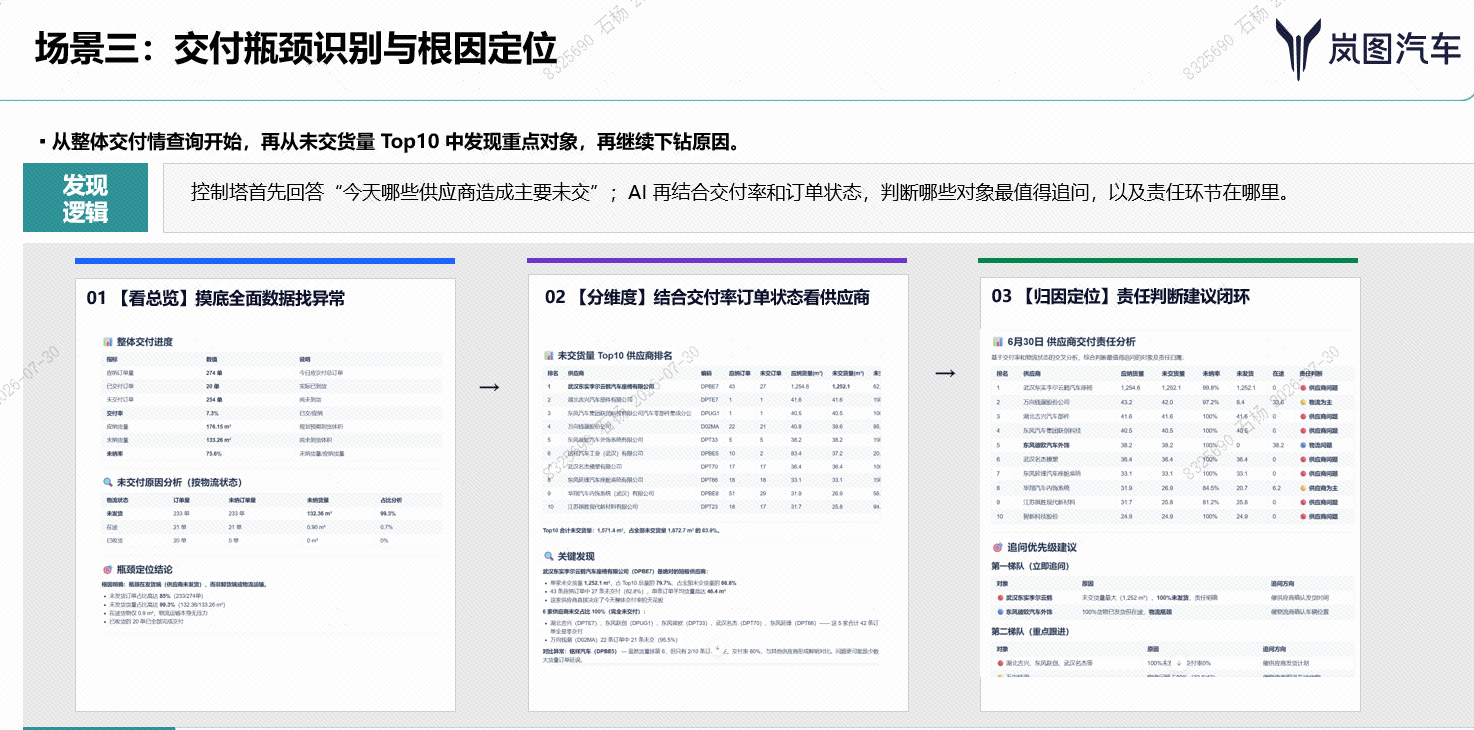
Task: Click the red dot in rank 1 责任判断 cell
Action: pos(1303,387)
